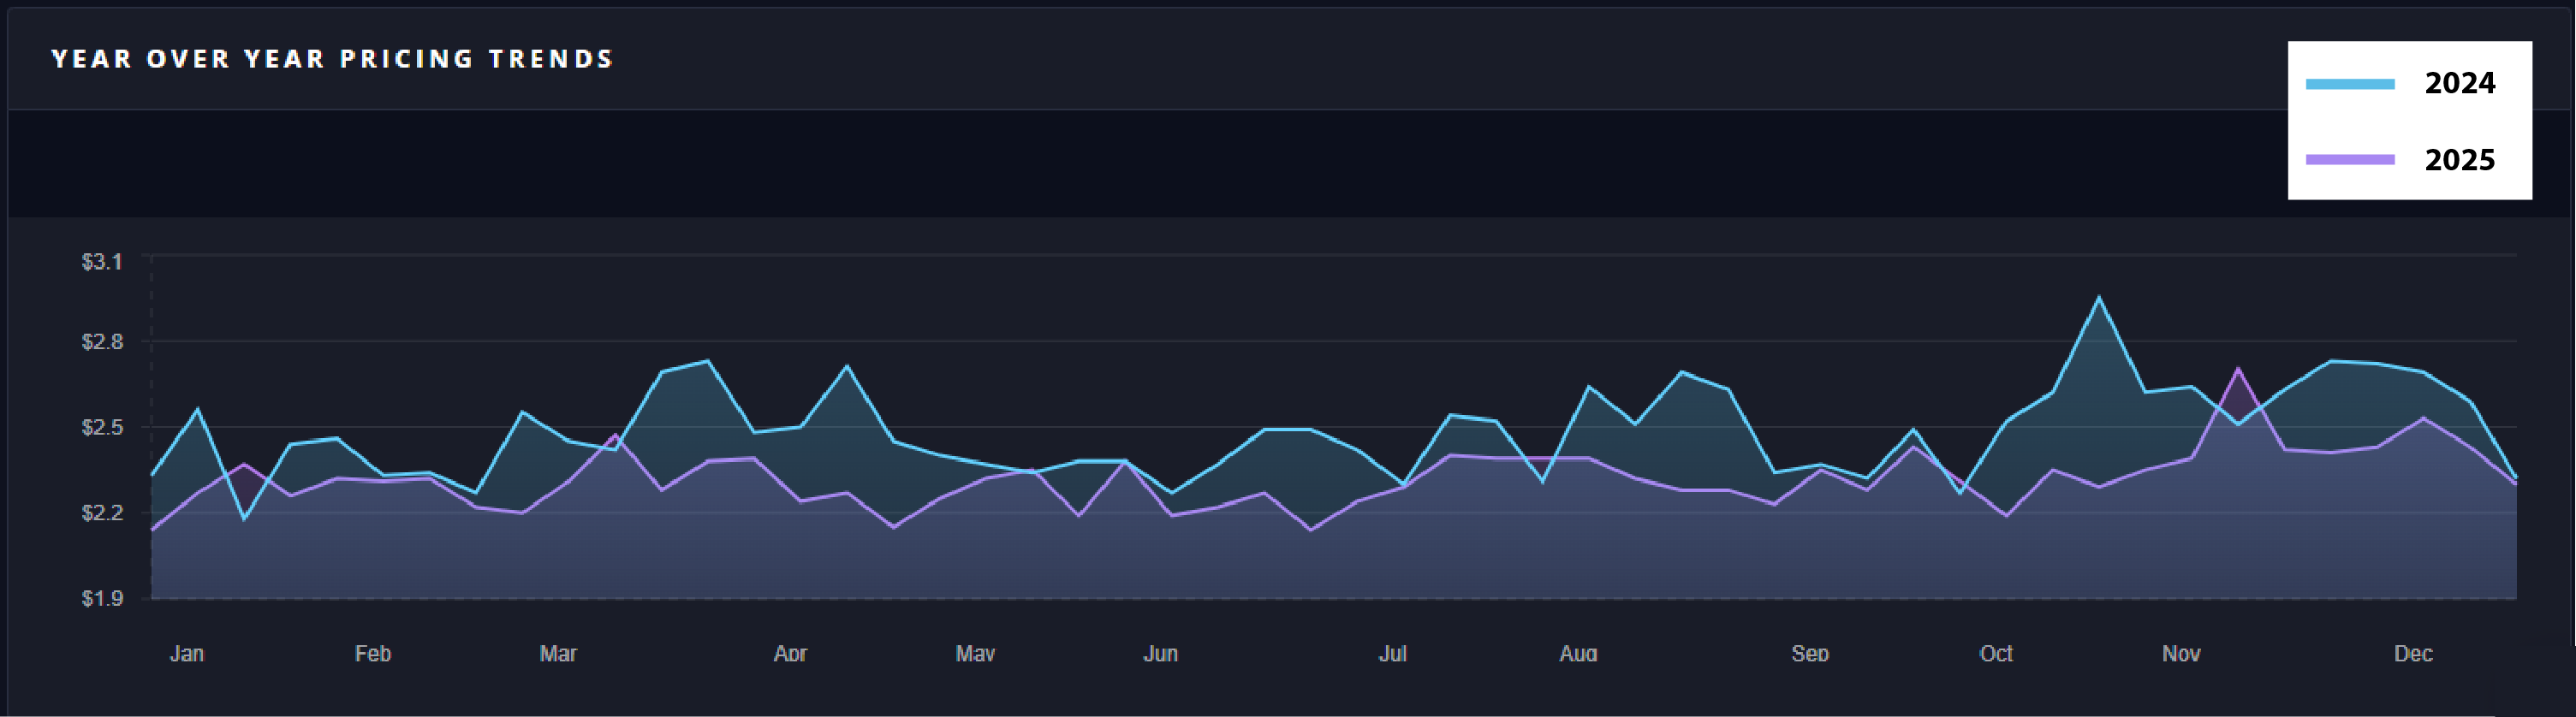Click the $1.9 y-axis price label

pos(102,599)
